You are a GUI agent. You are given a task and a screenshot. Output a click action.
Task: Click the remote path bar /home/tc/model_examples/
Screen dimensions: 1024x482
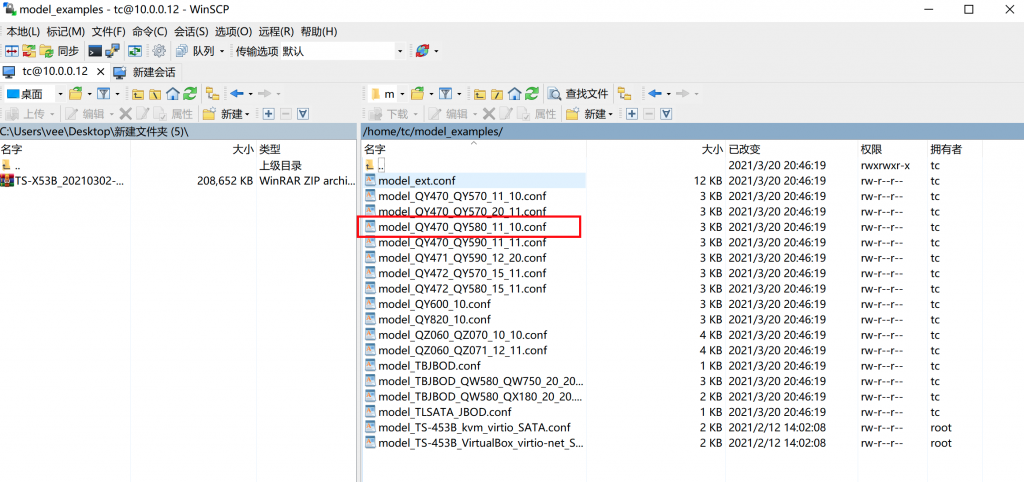coord(692,131)
